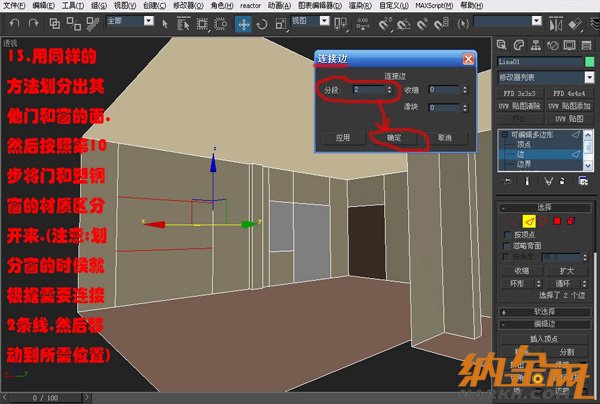
Task: Open the green object color swatch
Action: coord(589,62)
